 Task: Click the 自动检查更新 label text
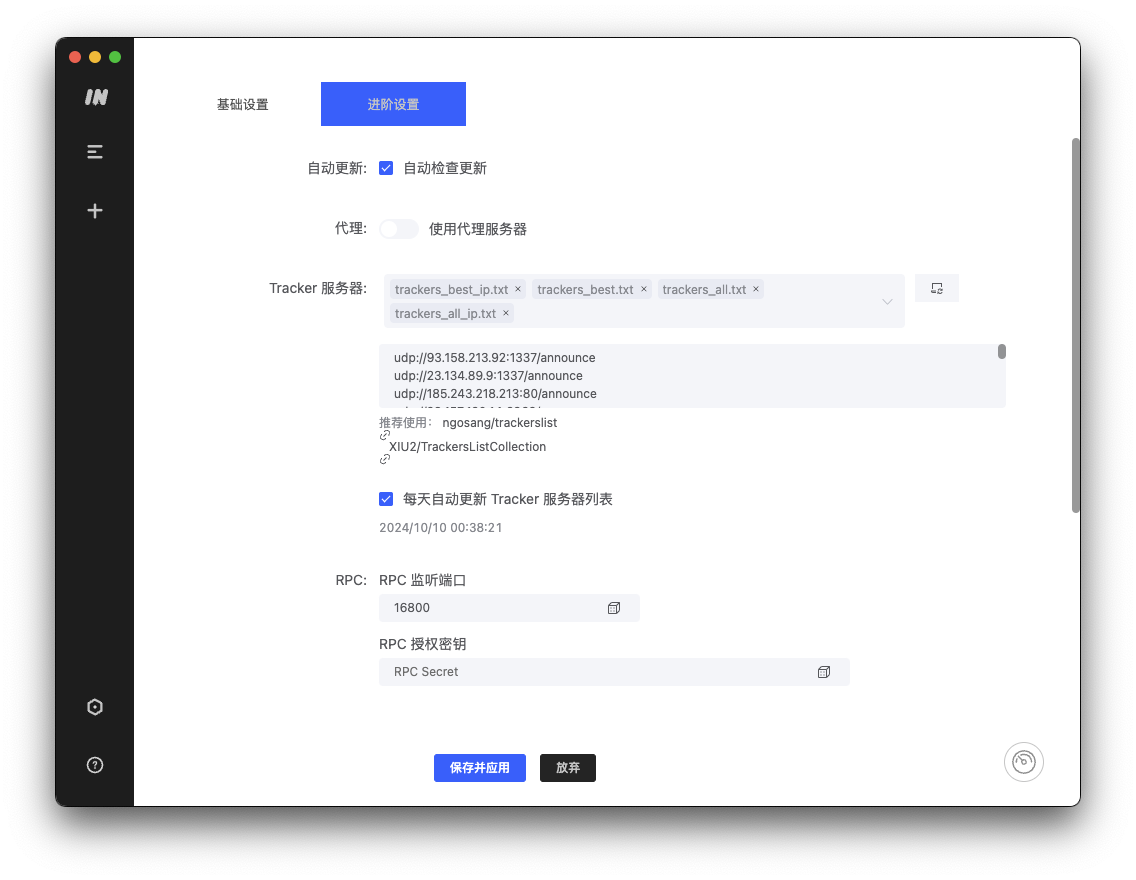(445, 168)
